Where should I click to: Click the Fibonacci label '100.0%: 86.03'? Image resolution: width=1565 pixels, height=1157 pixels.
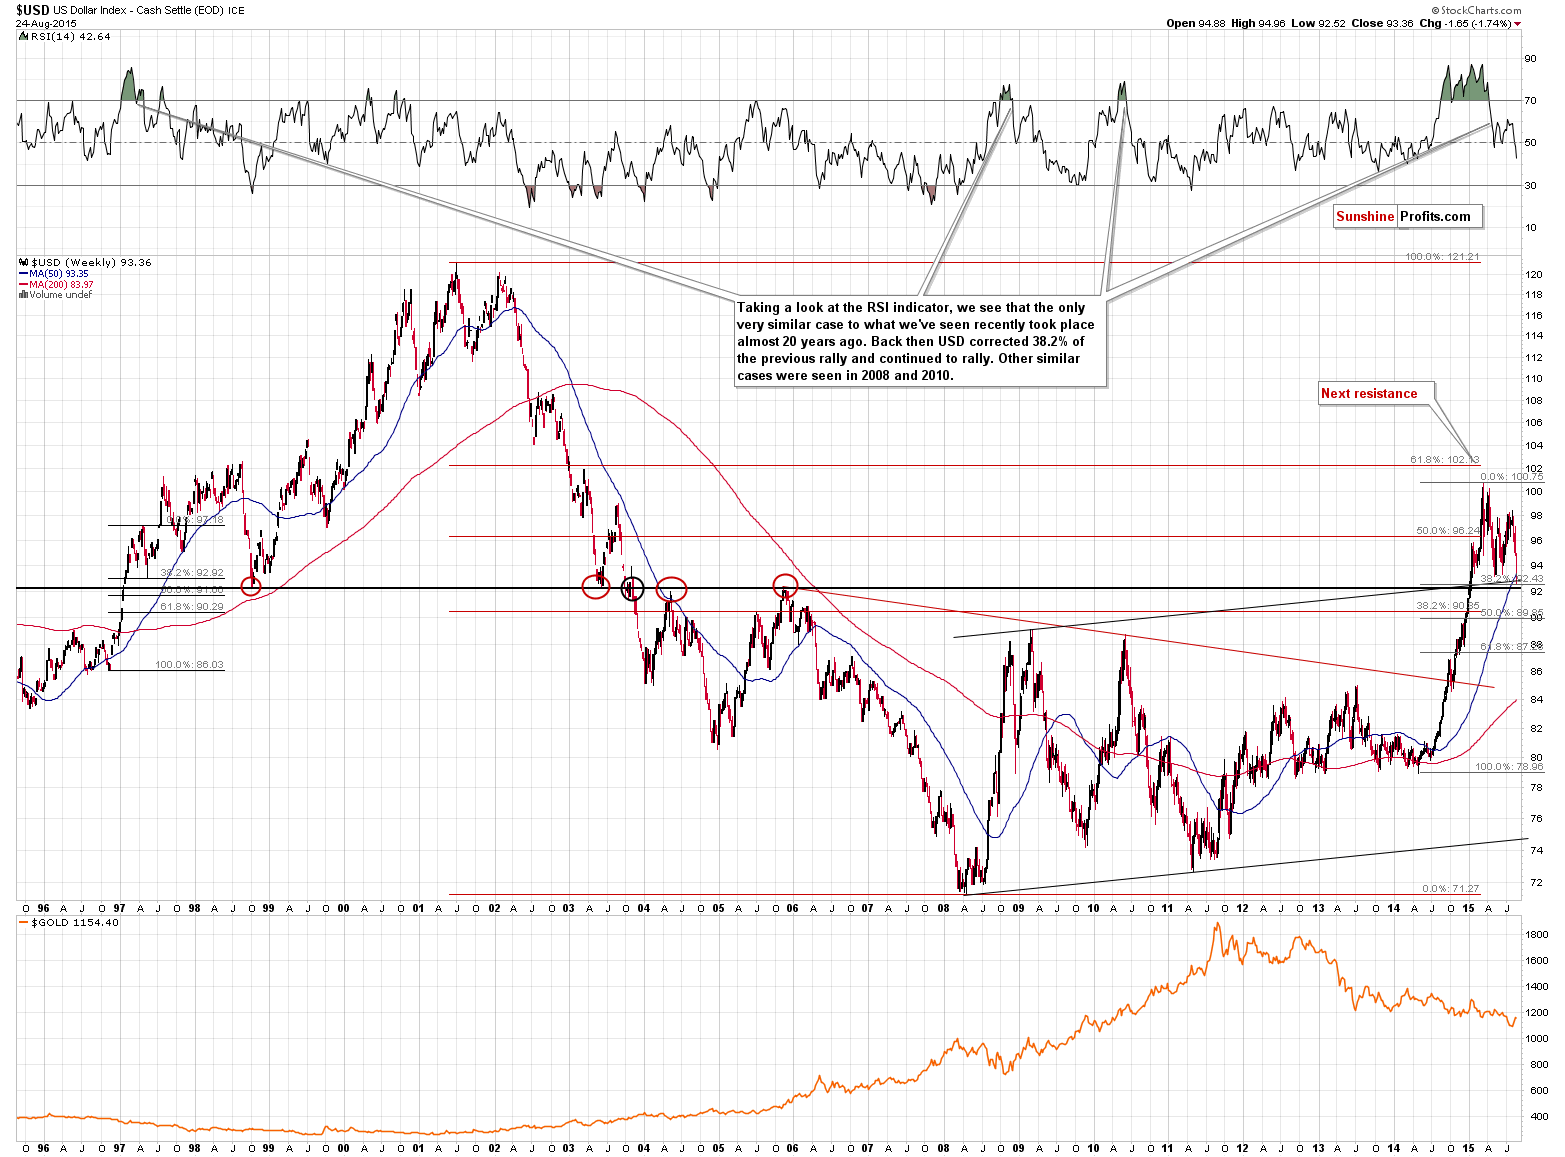tap(189, 665)
